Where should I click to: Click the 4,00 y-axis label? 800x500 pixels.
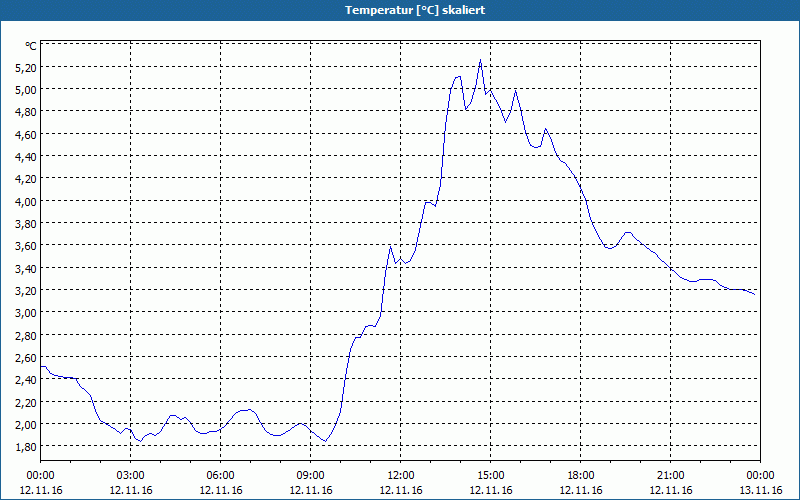pyautogui.click(x=27, y=202)
